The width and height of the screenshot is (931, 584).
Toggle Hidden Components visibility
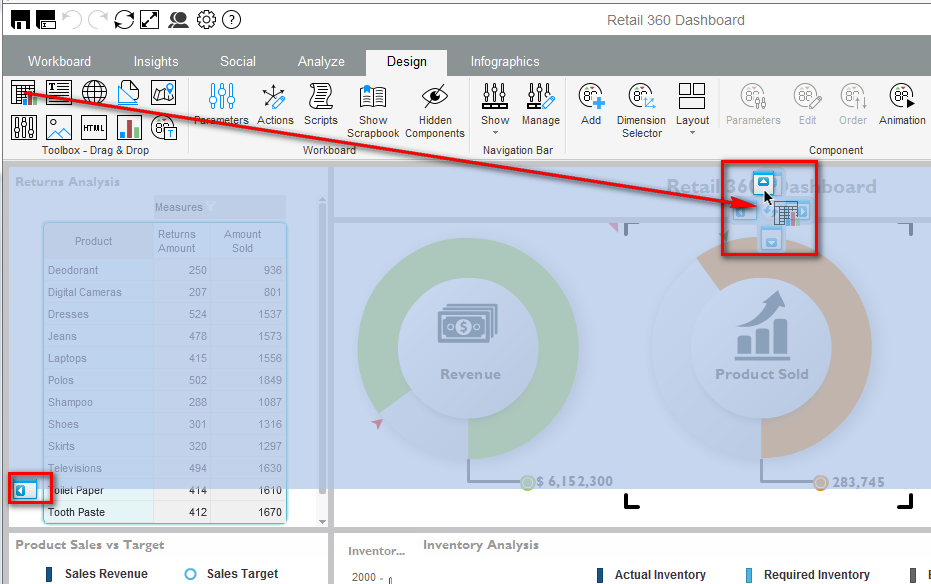coord(435,109)
